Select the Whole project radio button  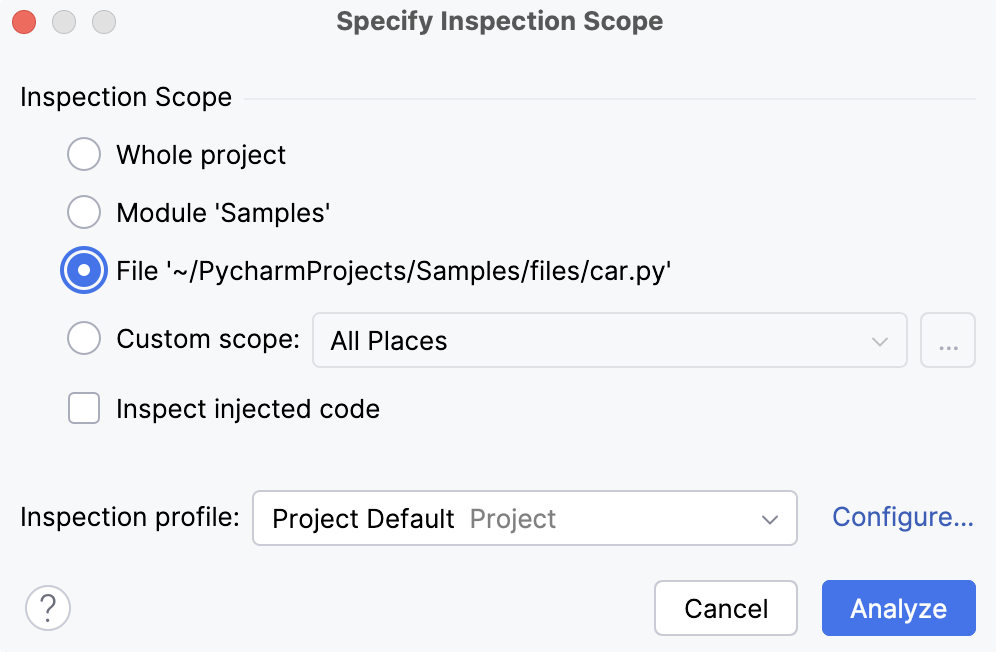[x=84, y=154]
